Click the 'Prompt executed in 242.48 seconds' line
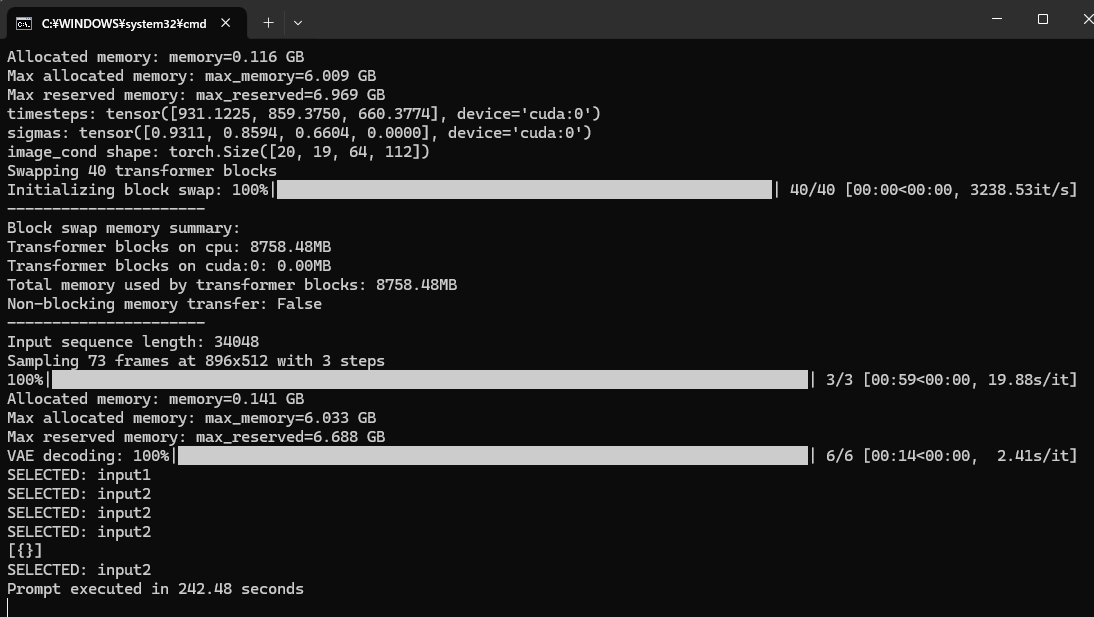 (x=155, y=589)
